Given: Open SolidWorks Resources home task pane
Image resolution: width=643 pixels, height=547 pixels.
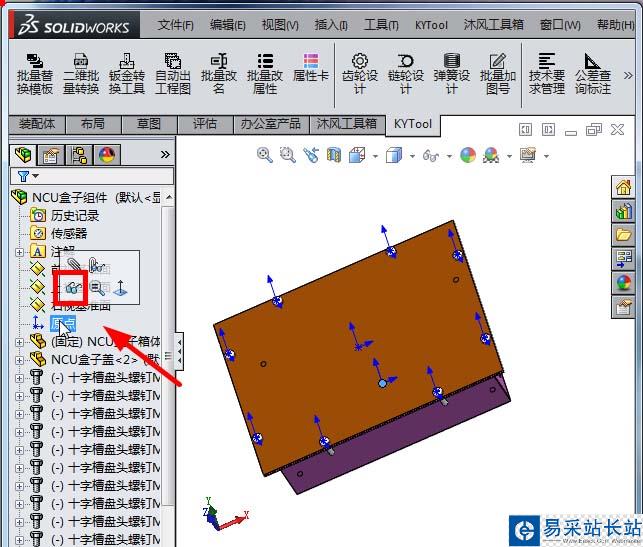Looking at the screenshot, I should [x=623, y=187].
